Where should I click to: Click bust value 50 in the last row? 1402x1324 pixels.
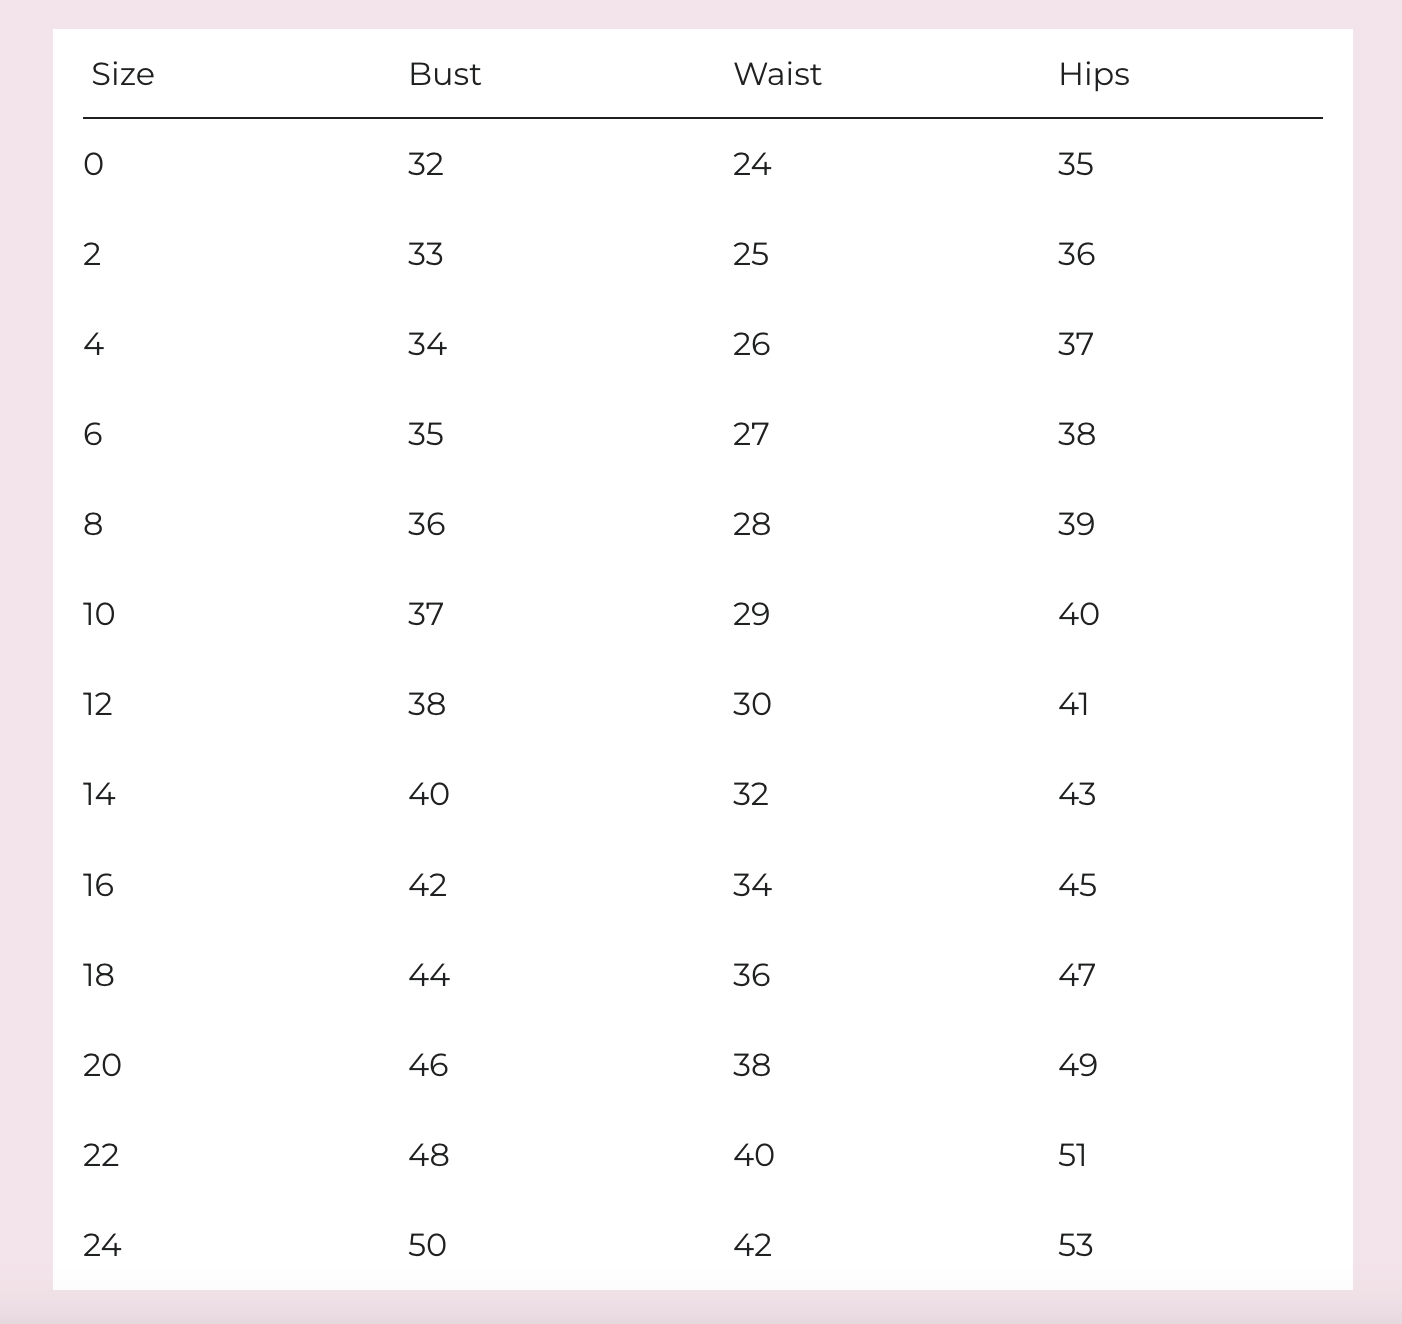pos(427,1245)
